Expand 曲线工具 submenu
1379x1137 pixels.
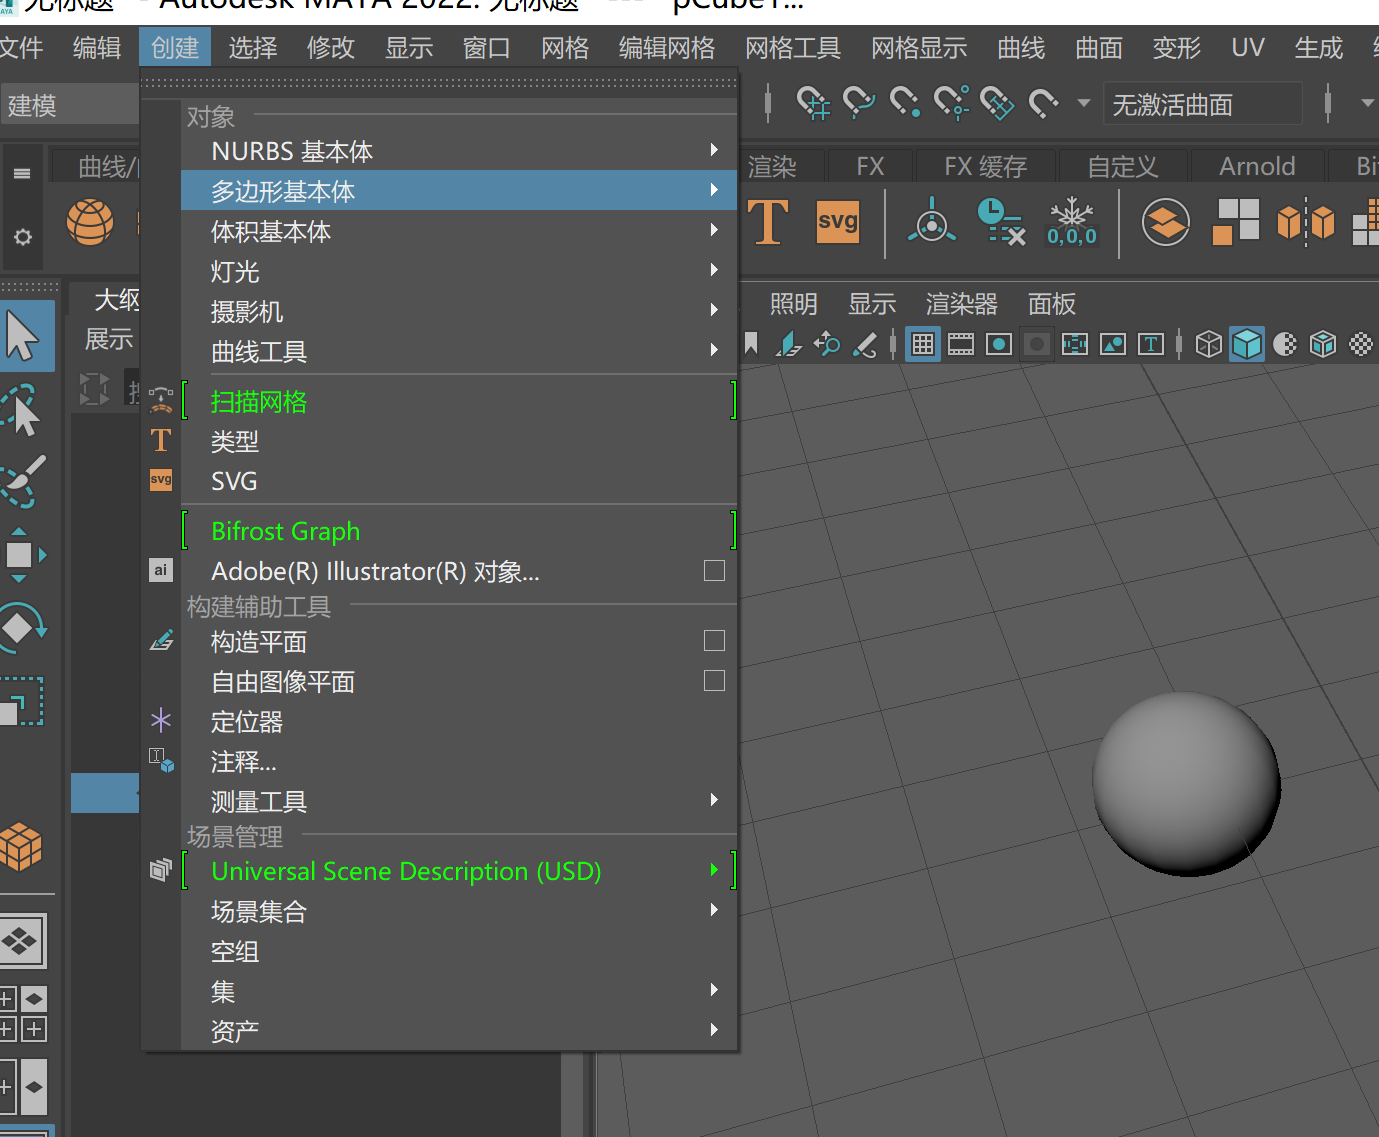[459, 350]
